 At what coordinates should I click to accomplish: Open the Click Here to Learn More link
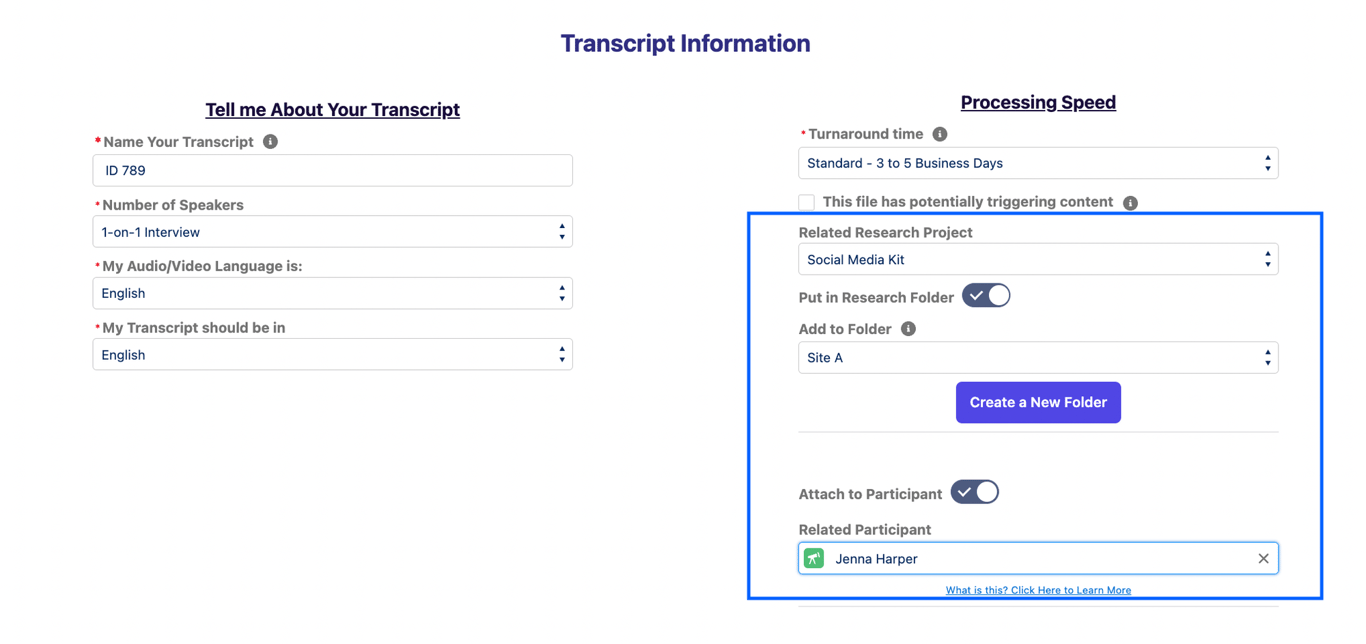(1038, 591)
